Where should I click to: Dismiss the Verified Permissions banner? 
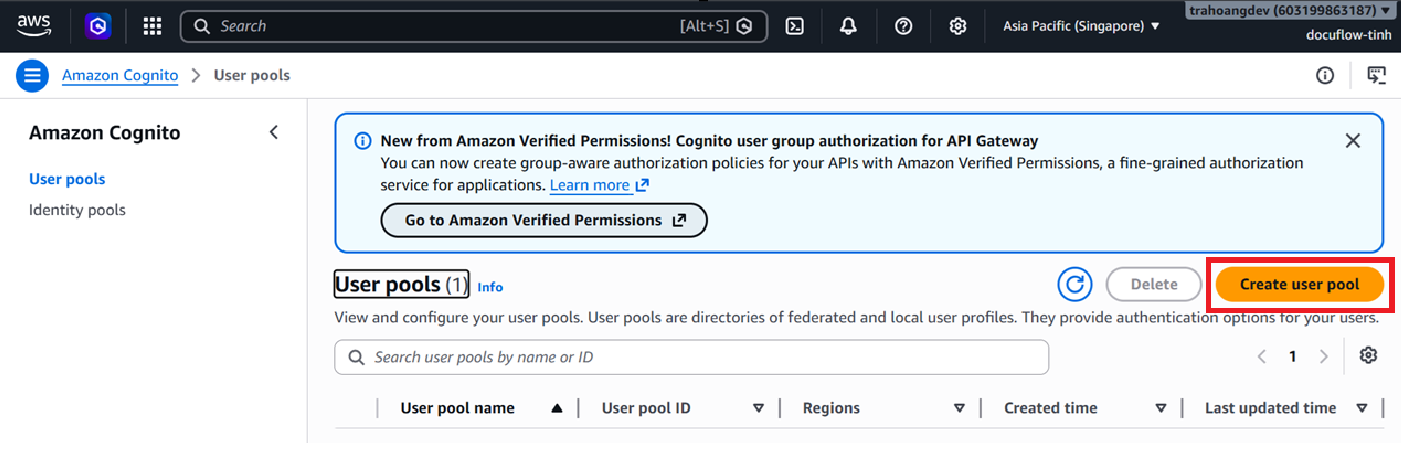tap(1353, 141)
